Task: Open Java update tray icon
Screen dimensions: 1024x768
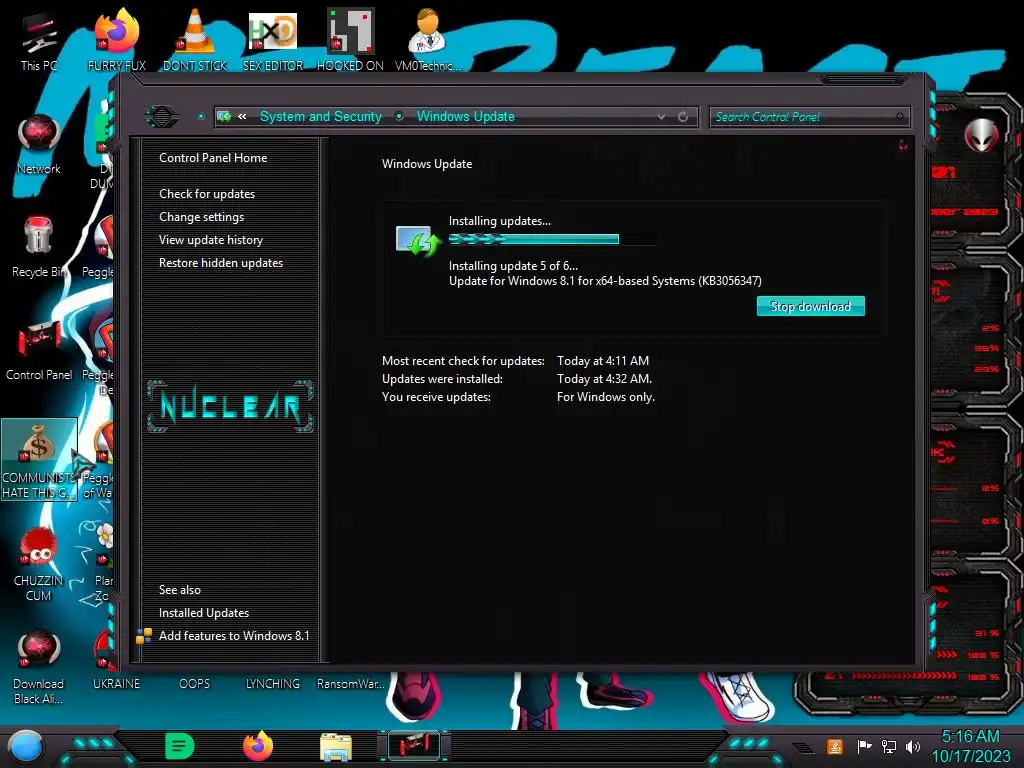Action: (834, 746)
